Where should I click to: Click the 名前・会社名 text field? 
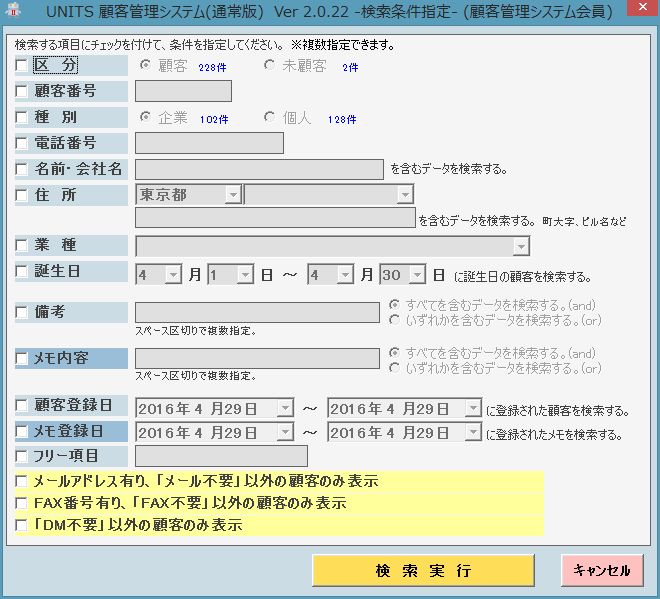click(x=259, y=169)
